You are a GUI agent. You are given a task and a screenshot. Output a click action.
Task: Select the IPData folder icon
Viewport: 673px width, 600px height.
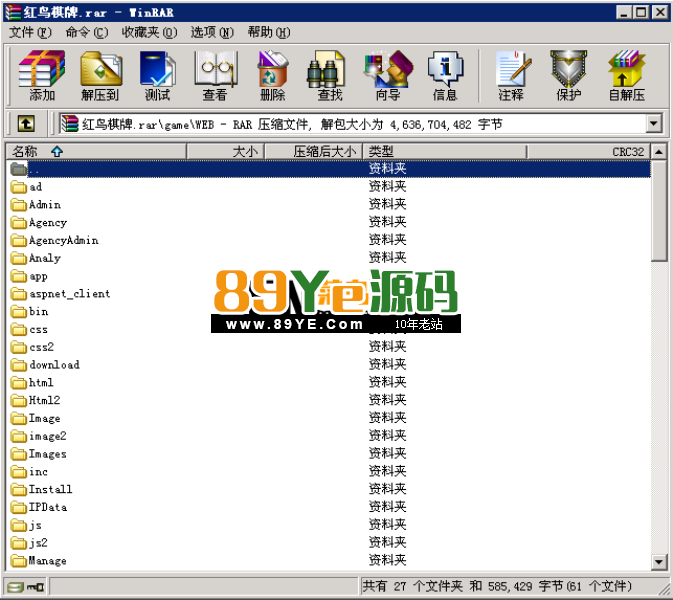click(x=18, y=507)
